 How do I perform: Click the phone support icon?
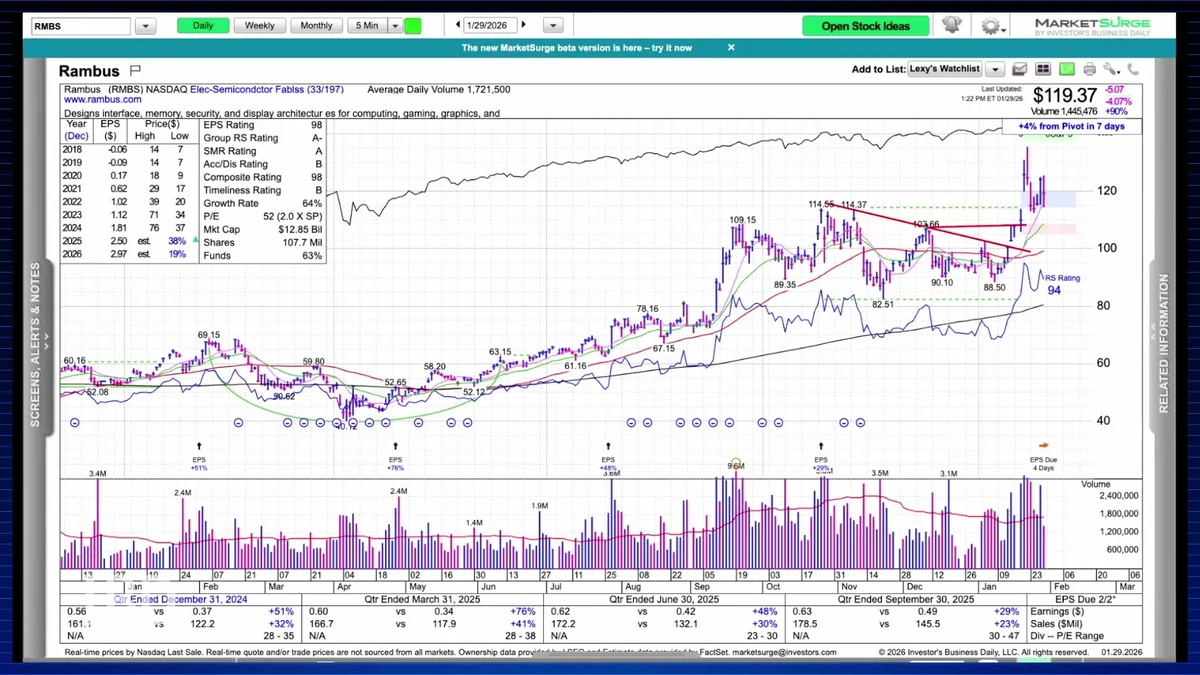[x=1133, y=70]
